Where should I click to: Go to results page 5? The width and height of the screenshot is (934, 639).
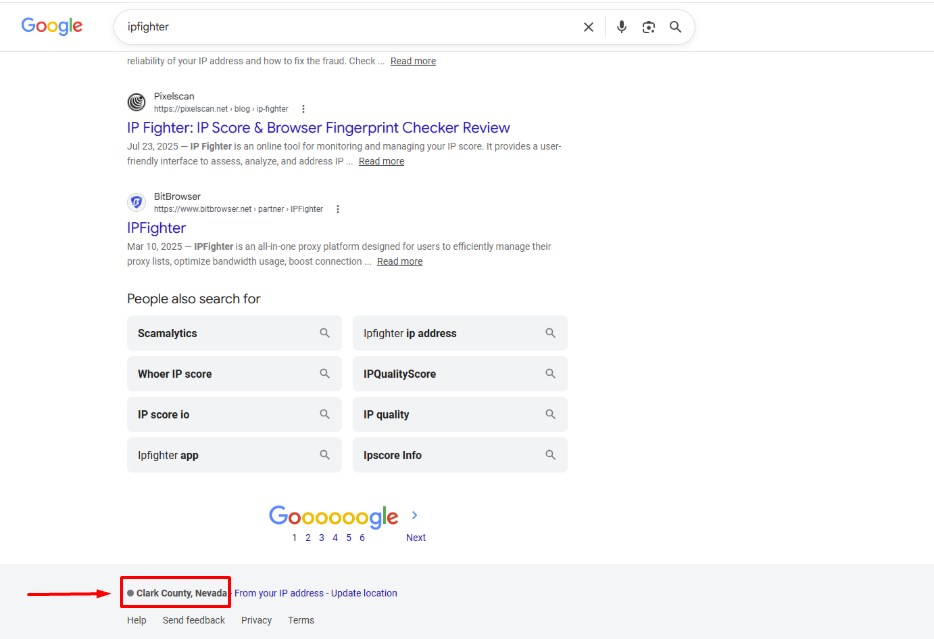click(348, 537)
